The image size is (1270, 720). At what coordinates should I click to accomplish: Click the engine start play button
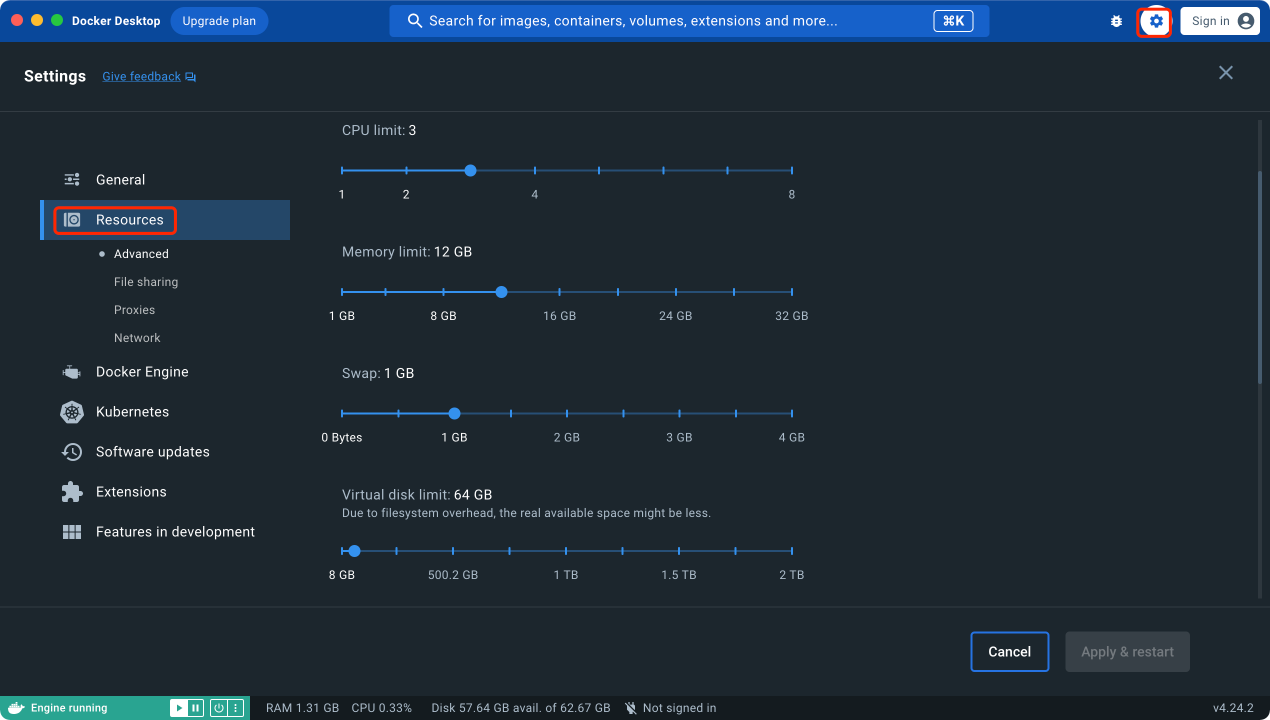tap(178, 708)
